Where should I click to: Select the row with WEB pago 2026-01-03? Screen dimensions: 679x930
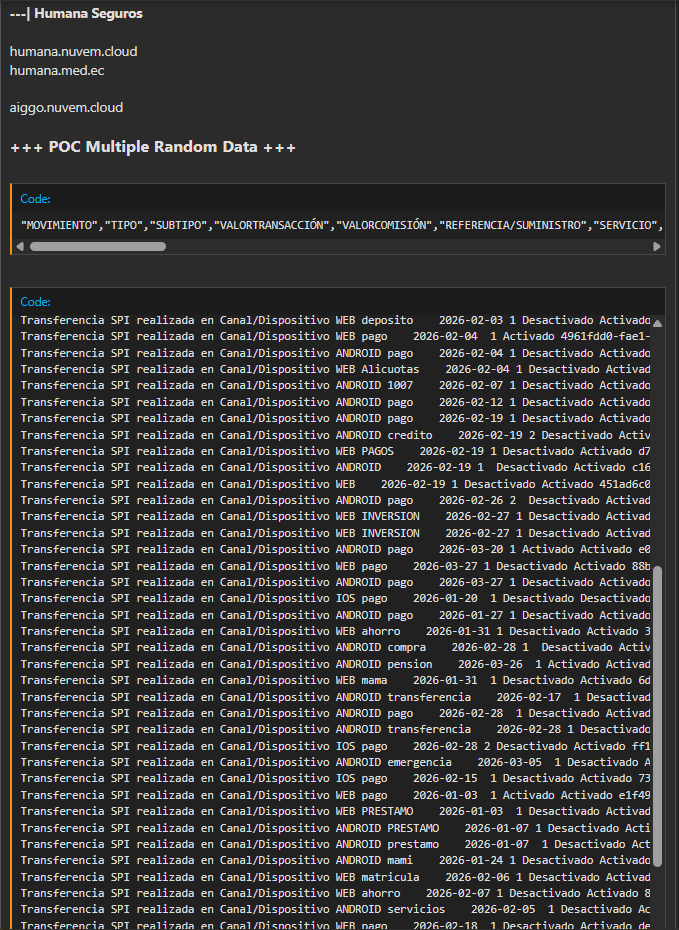(336, 795)
